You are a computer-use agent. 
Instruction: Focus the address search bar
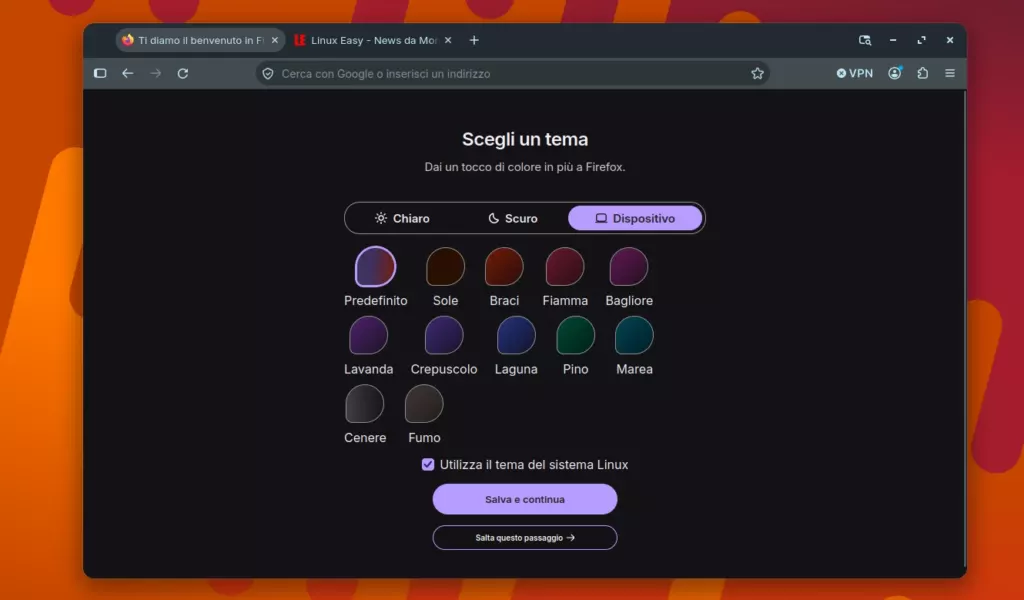[513, 74]
